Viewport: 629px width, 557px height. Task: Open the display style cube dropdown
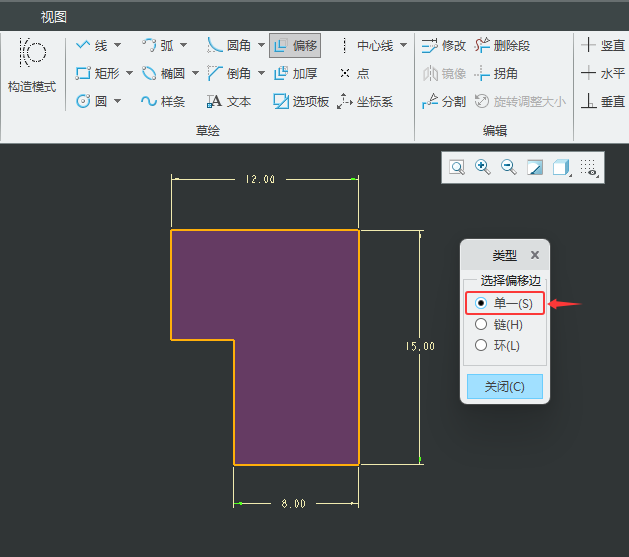coord(562,167)
